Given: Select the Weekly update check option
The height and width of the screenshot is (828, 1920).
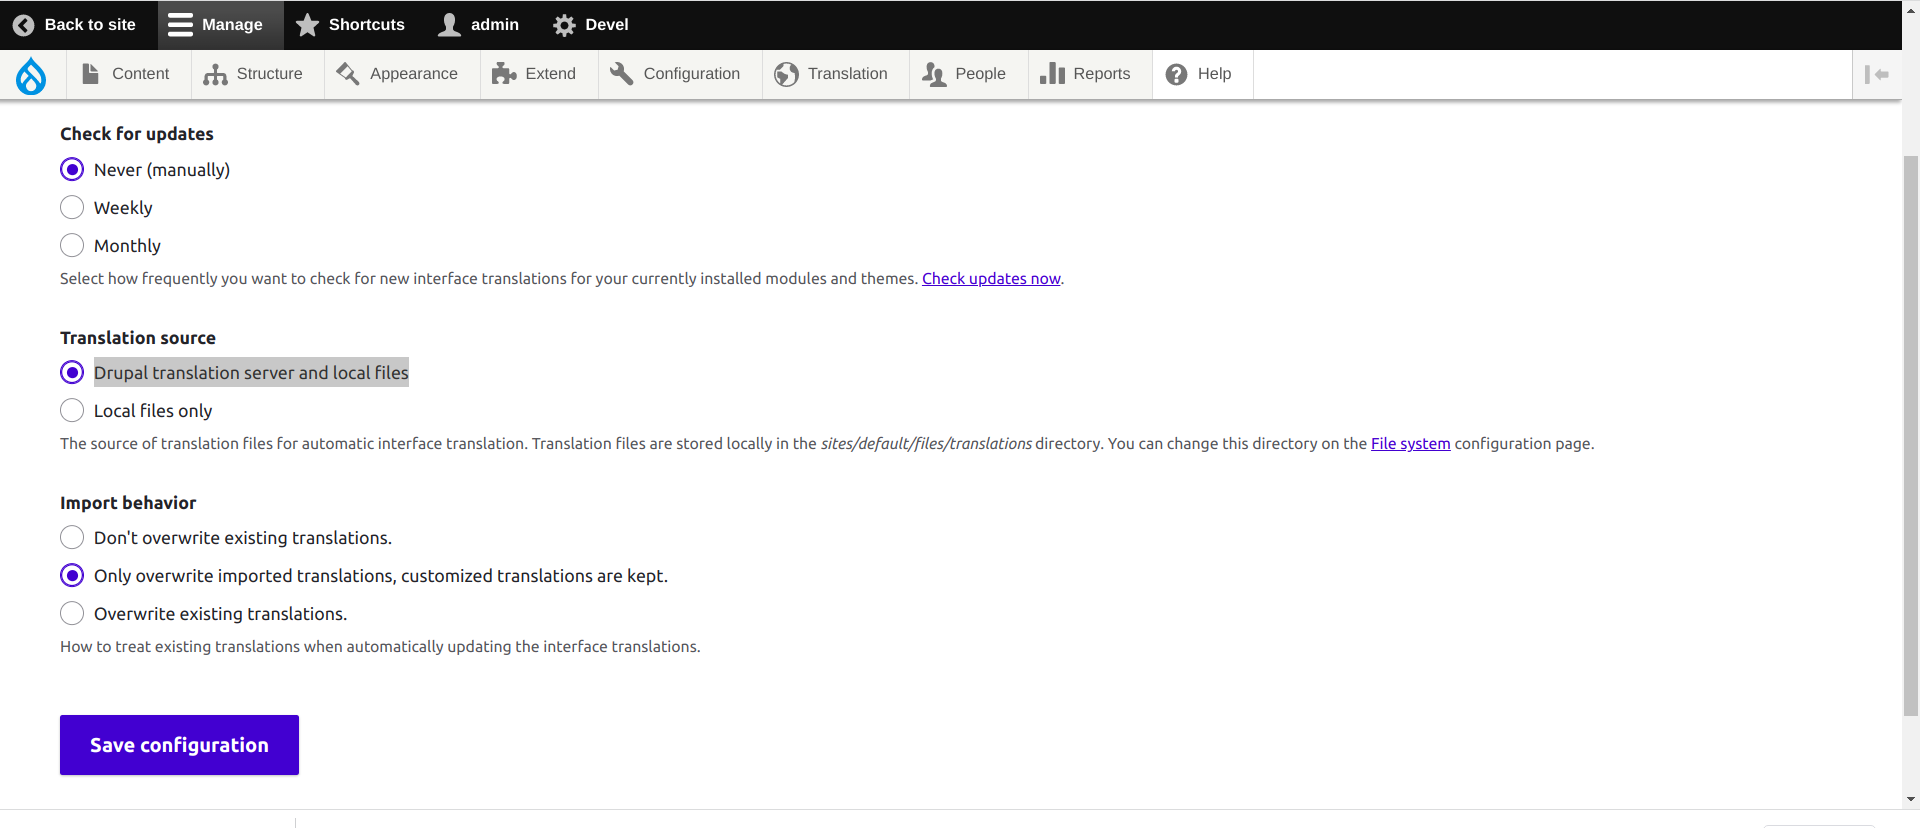Looking at the screenshot, I should 72,208.
